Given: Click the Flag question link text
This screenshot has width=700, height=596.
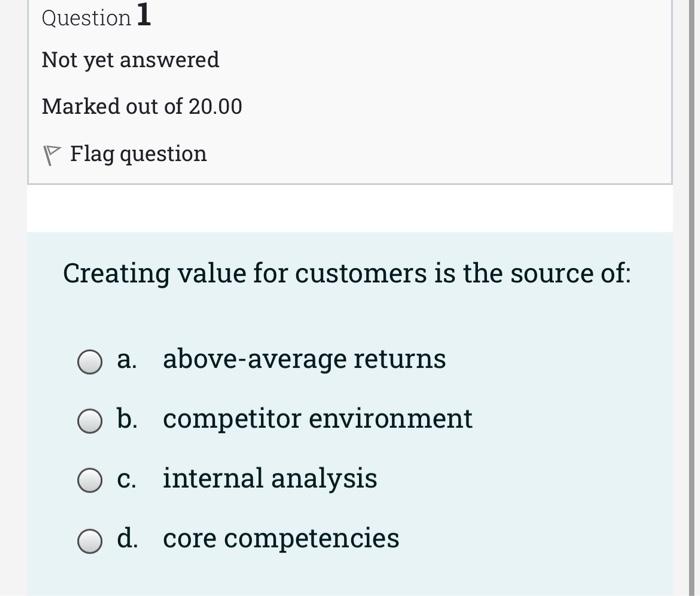Looking at the screenshot, I should (138, 154).
